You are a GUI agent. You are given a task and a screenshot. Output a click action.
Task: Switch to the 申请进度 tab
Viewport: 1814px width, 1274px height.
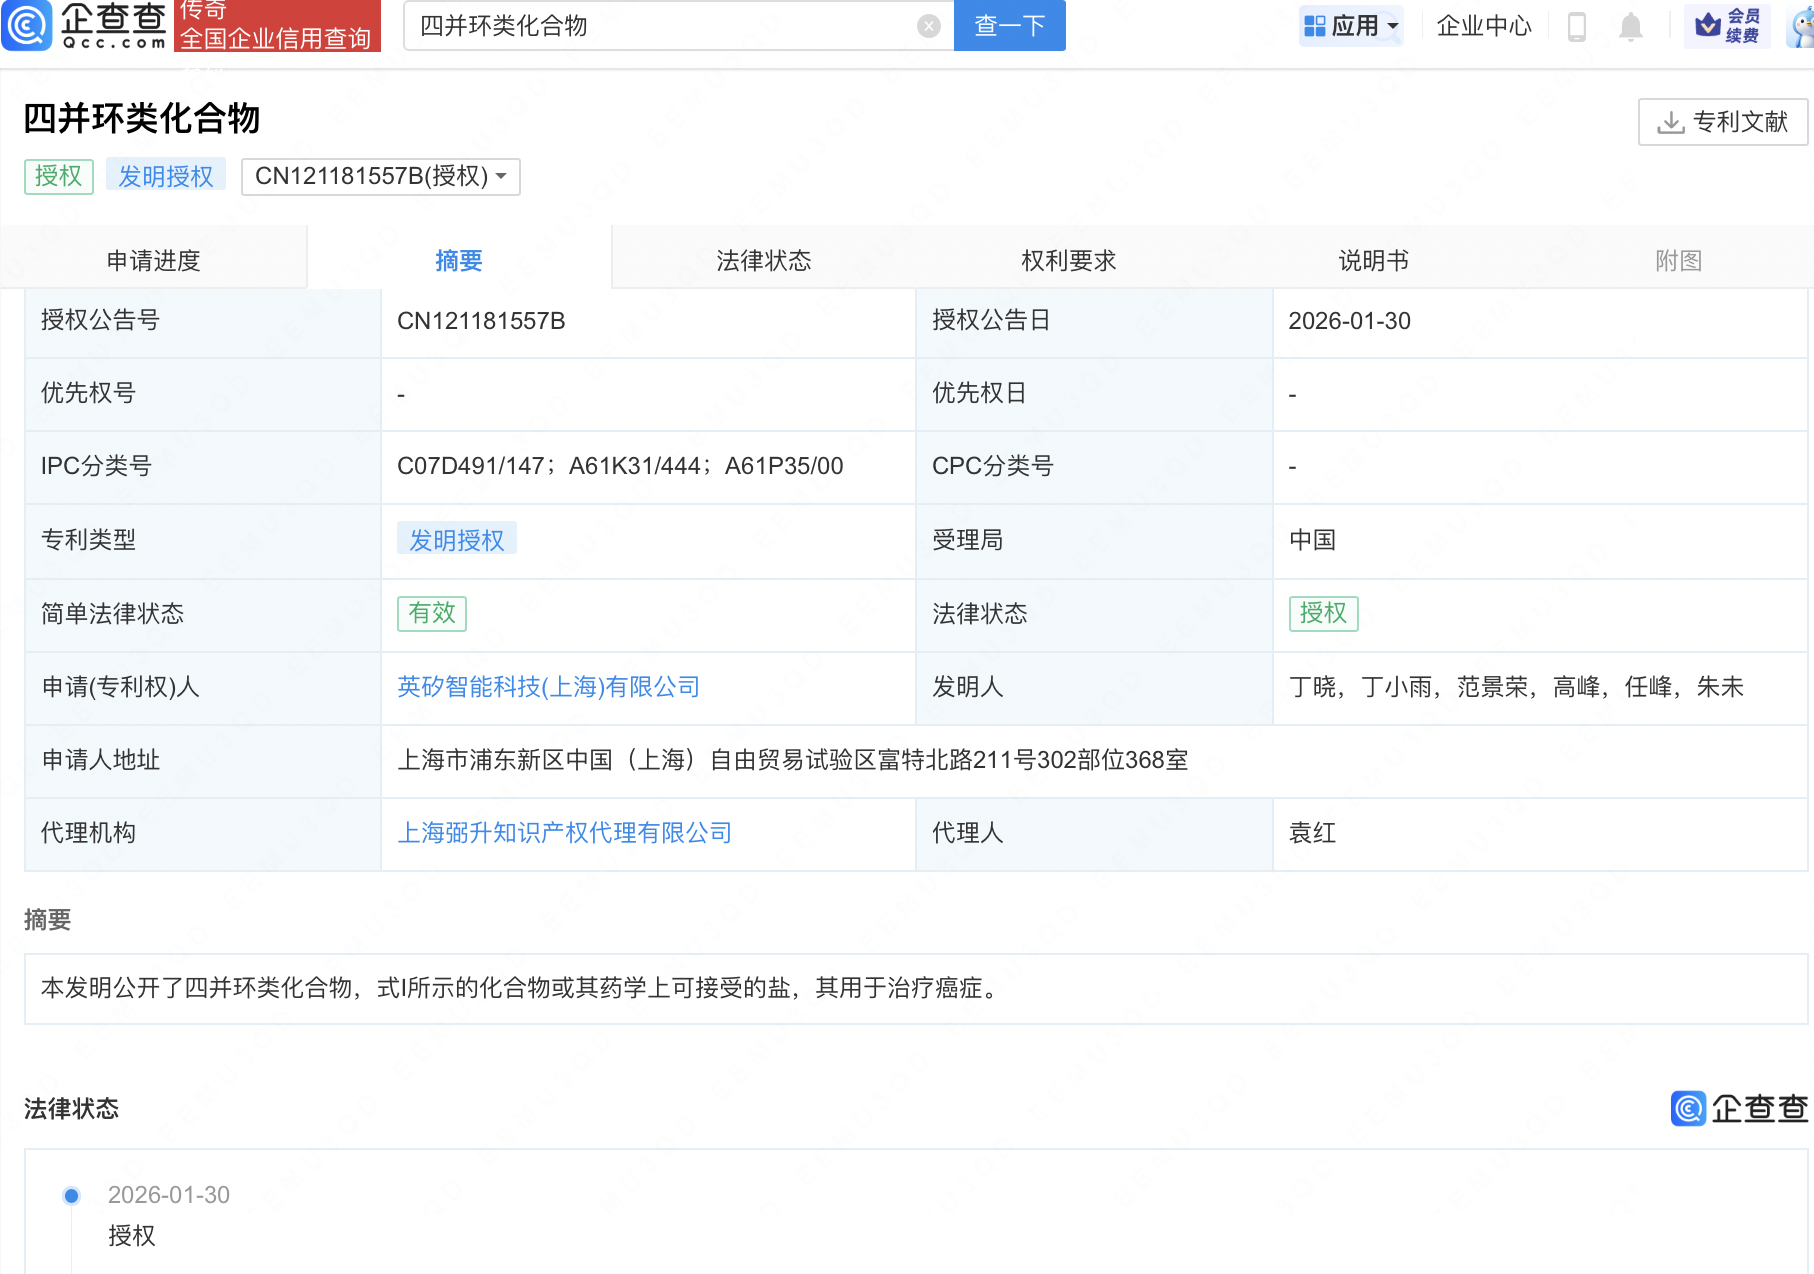tap(153, 261)
